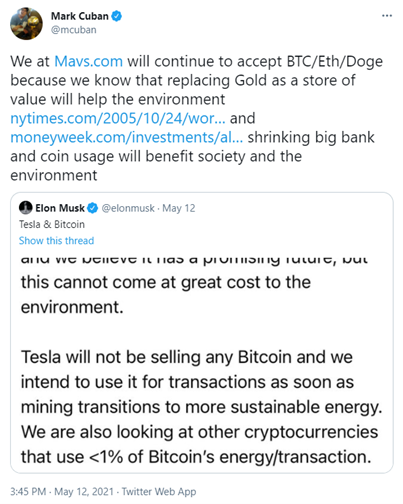Click the Tesla & Bitcoin caption
This screenshot has height=504, width=403.
pos(52,224)
